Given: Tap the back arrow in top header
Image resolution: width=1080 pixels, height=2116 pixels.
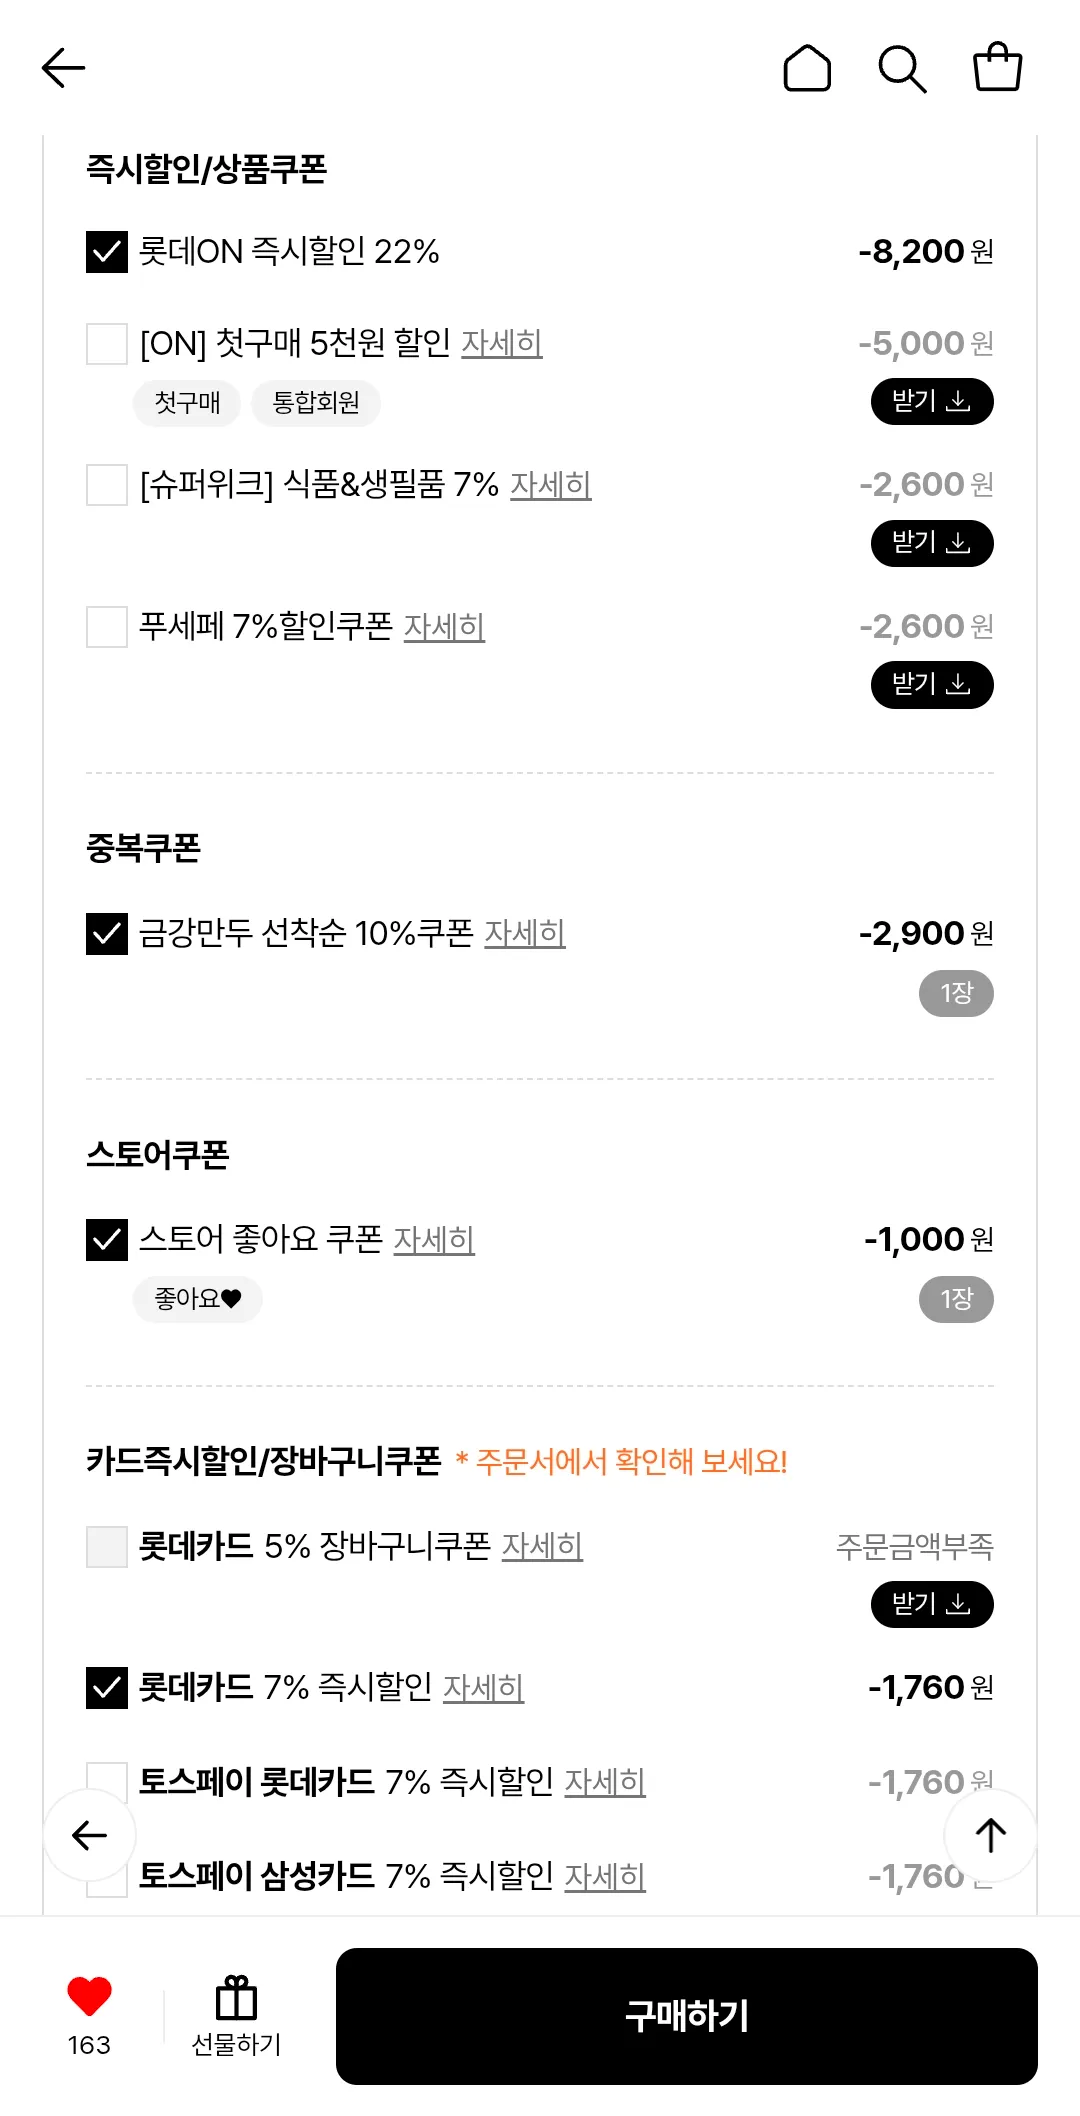Looking at the screenshot, I should pos(64,68).
